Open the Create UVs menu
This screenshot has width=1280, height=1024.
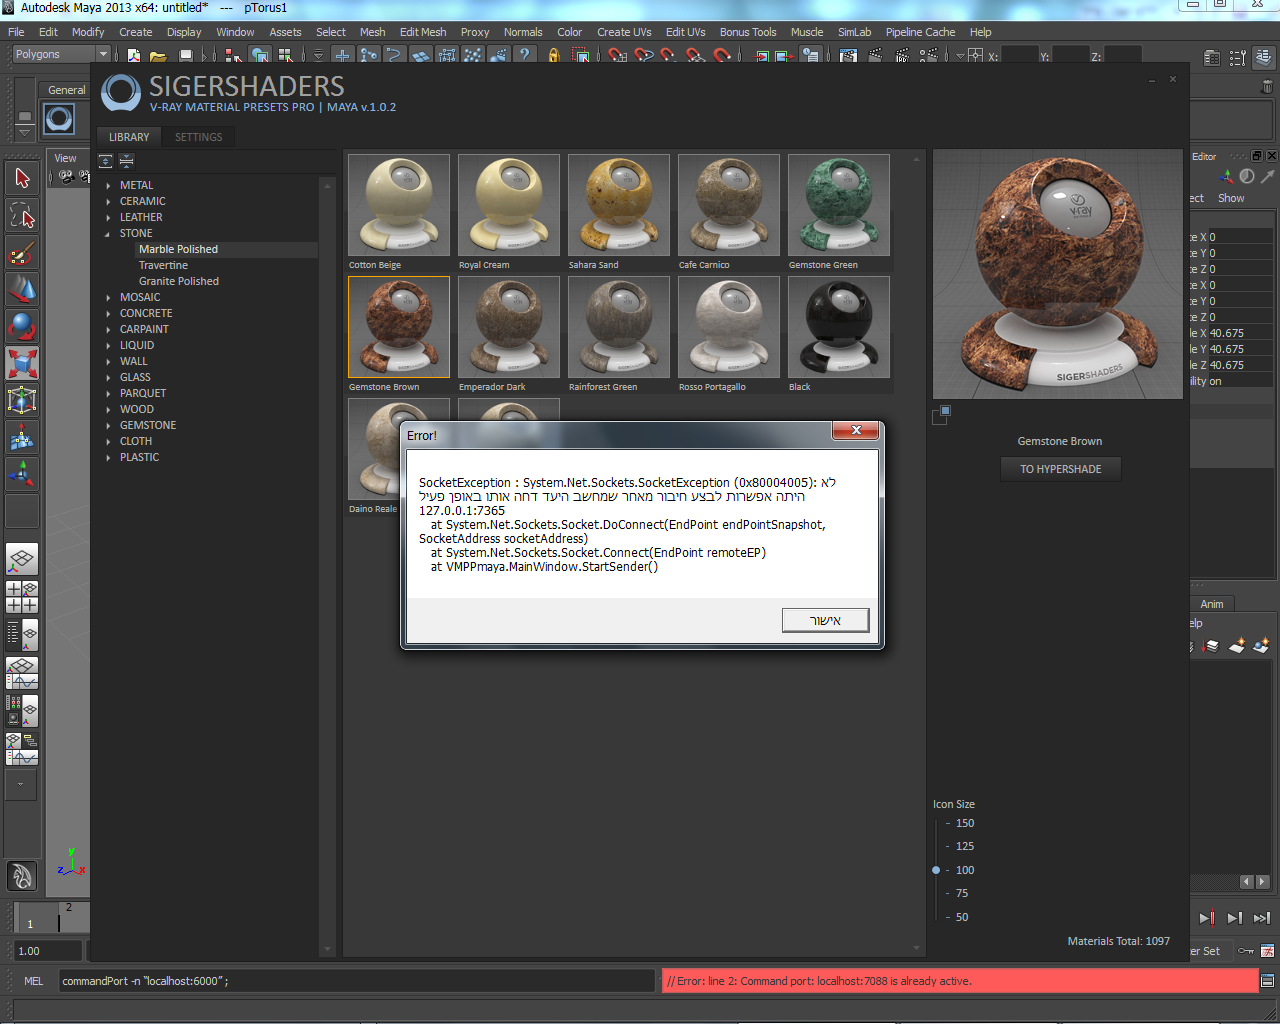pos(624,32)
